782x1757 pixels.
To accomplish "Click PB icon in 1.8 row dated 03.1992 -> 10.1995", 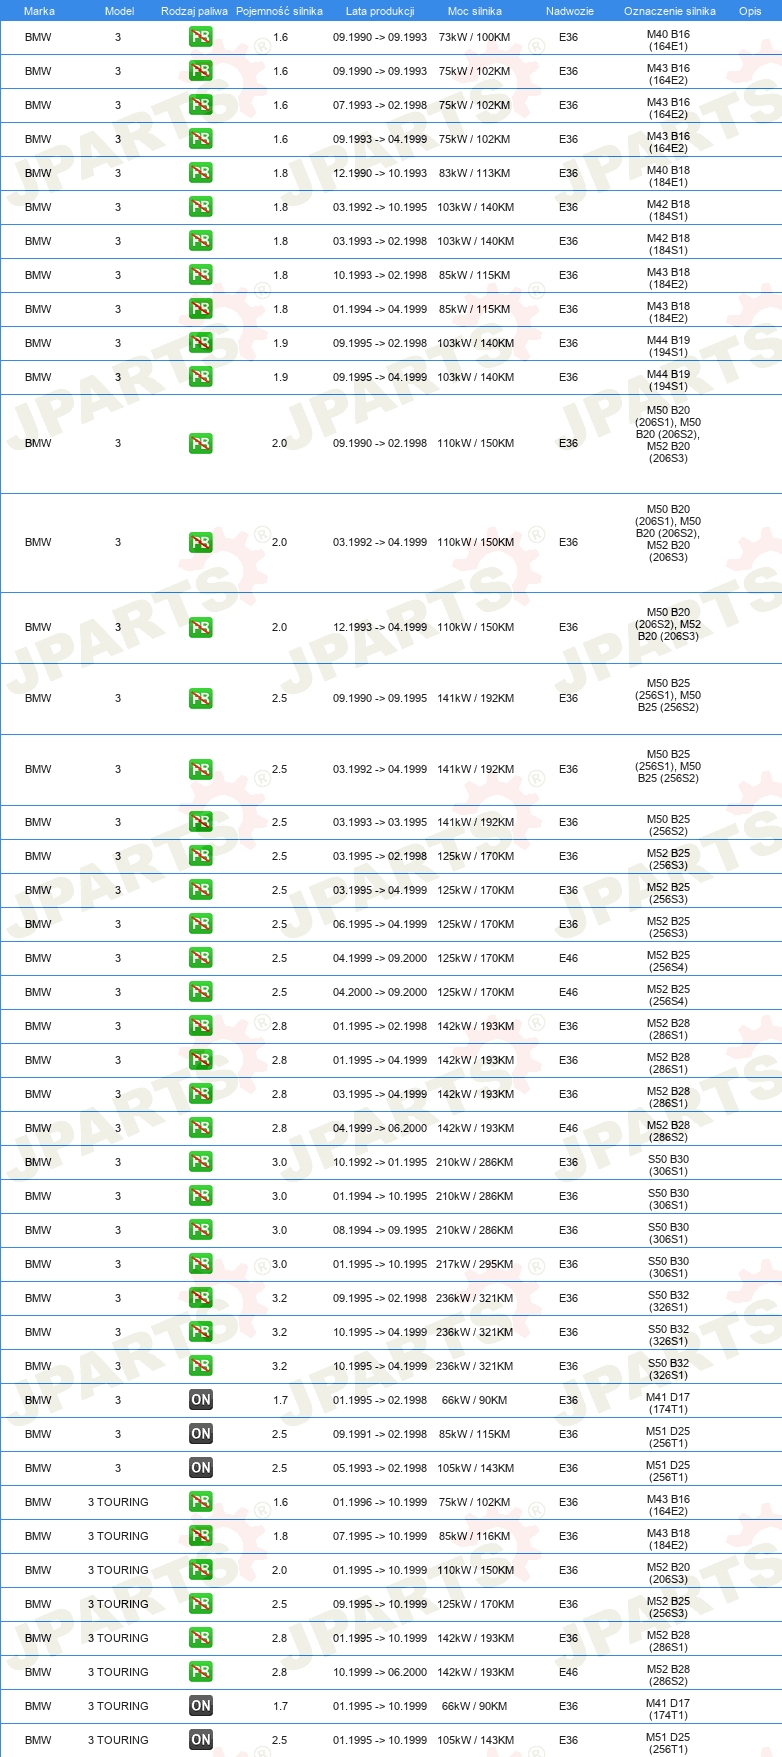I will 201,207.
